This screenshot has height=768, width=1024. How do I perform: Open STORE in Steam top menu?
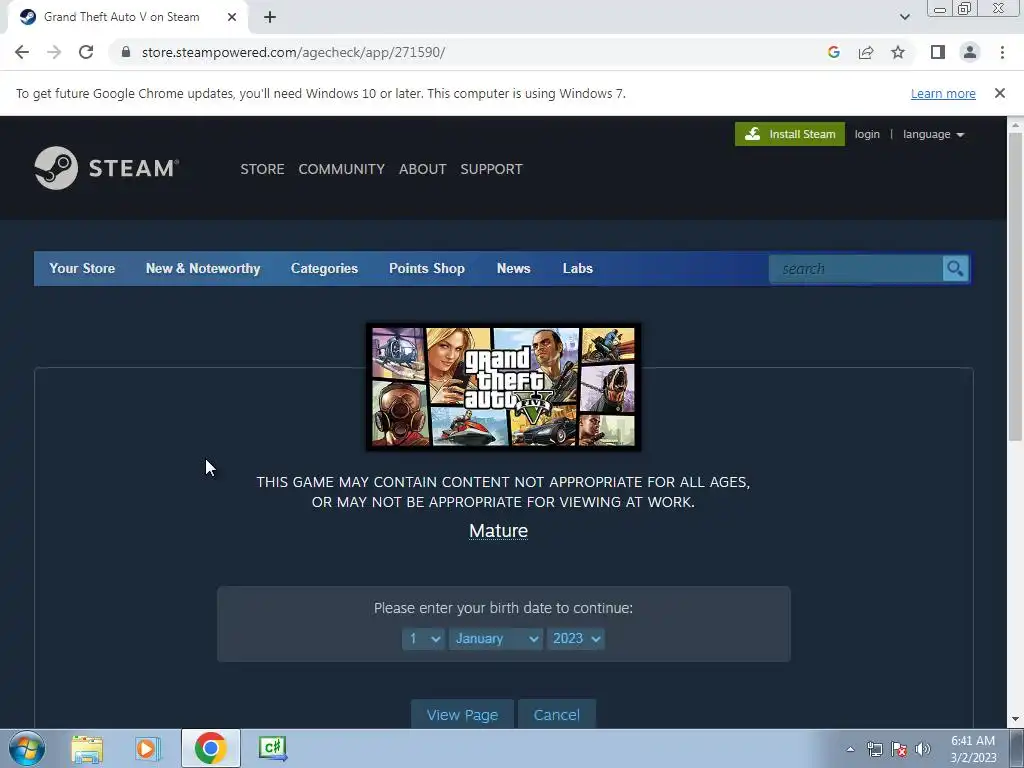263,169
